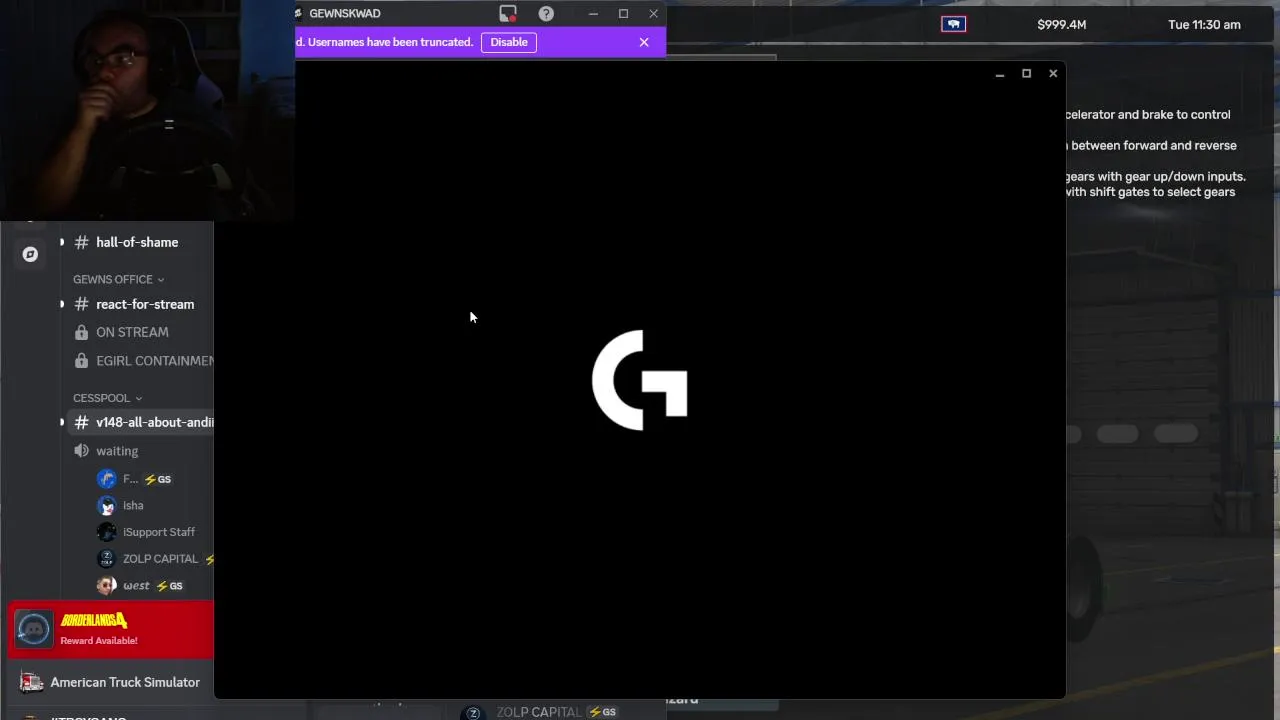This screenshot has height=720, width=1280.
Task: Click the Tue 11:30 am game clock
Action: tap(1204, 25)
